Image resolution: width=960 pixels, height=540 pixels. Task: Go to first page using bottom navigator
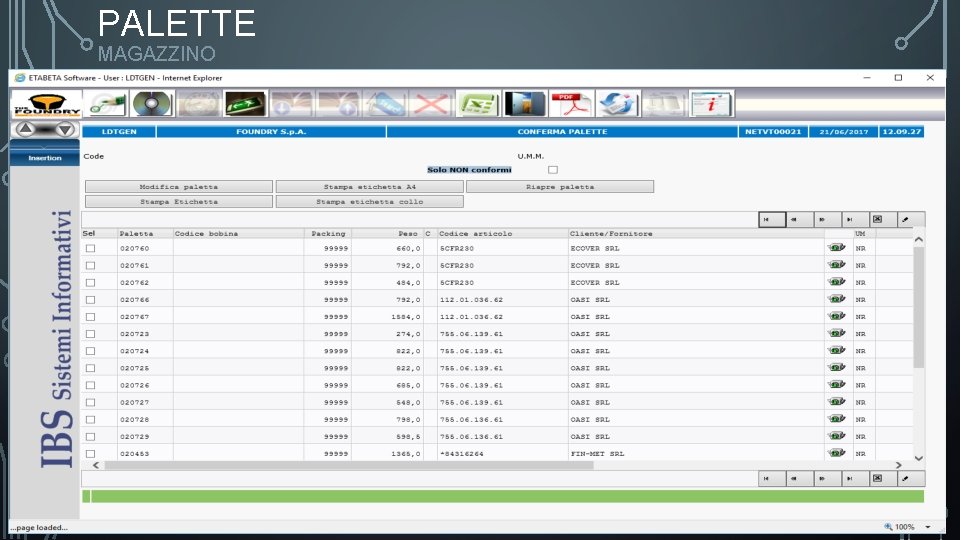[x=772, y=478]
